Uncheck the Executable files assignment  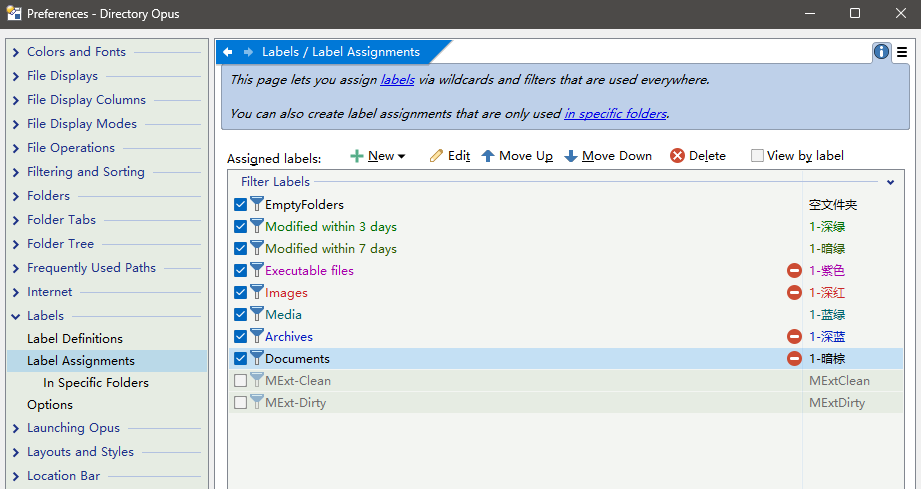click(240, 271)
